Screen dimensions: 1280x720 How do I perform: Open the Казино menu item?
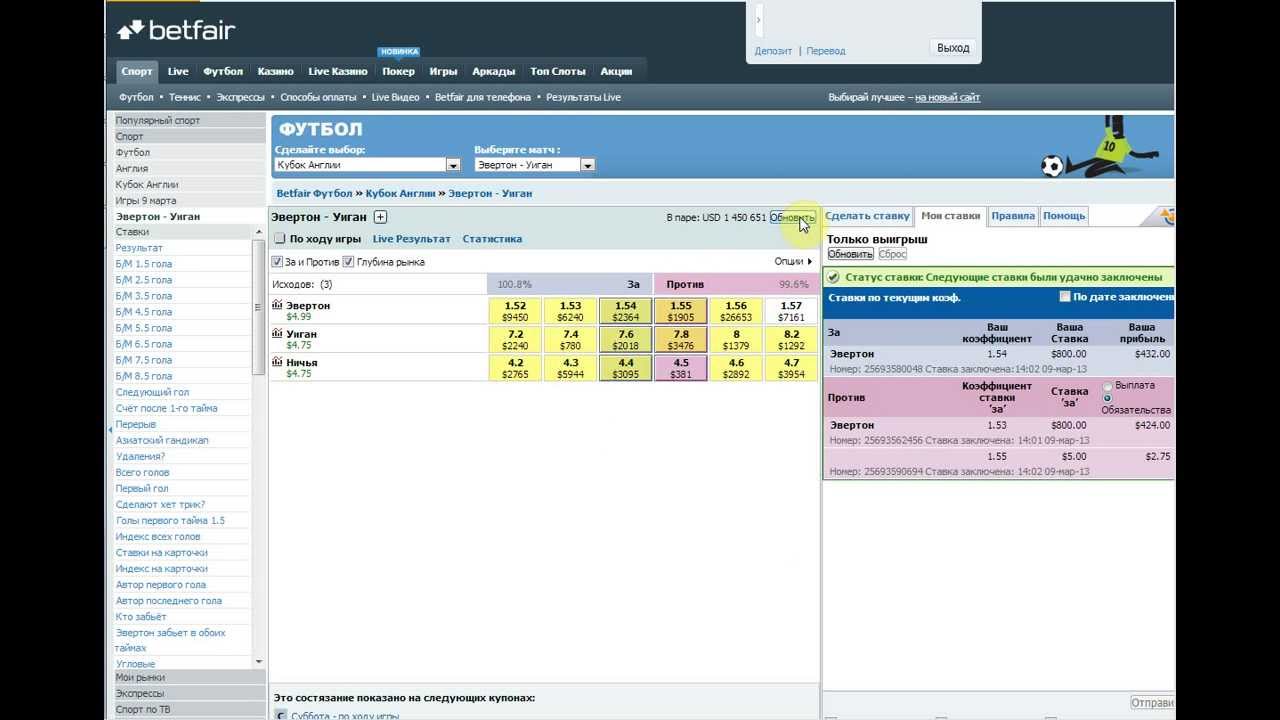275,71
